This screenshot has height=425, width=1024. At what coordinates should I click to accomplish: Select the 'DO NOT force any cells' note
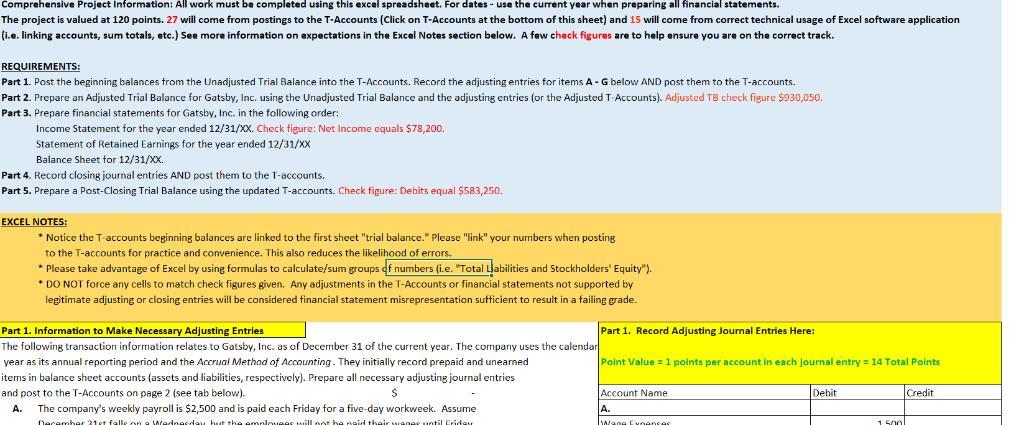336,285
